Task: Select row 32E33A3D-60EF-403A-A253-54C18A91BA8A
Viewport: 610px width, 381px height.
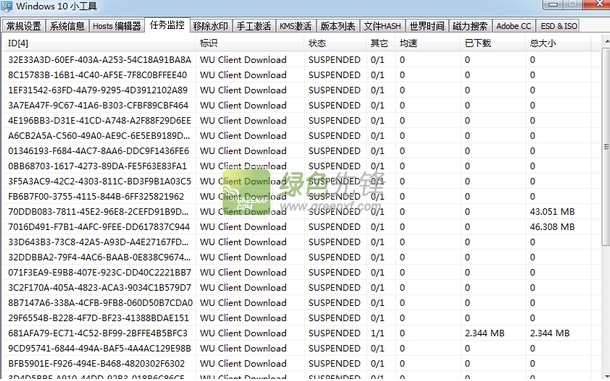Action: [x=302, y=60]
